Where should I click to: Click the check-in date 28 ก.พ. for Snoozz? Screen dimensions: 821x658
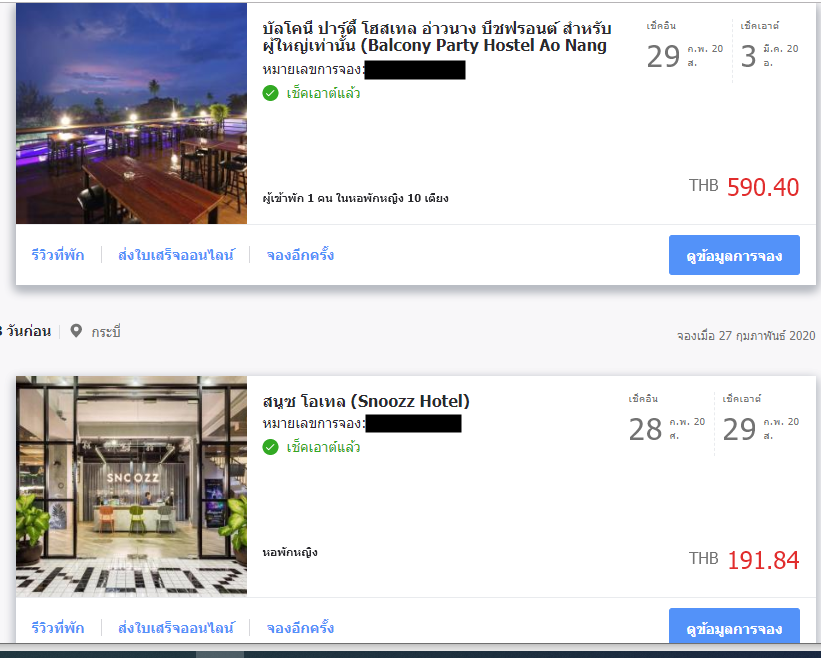tap(667, 429)
